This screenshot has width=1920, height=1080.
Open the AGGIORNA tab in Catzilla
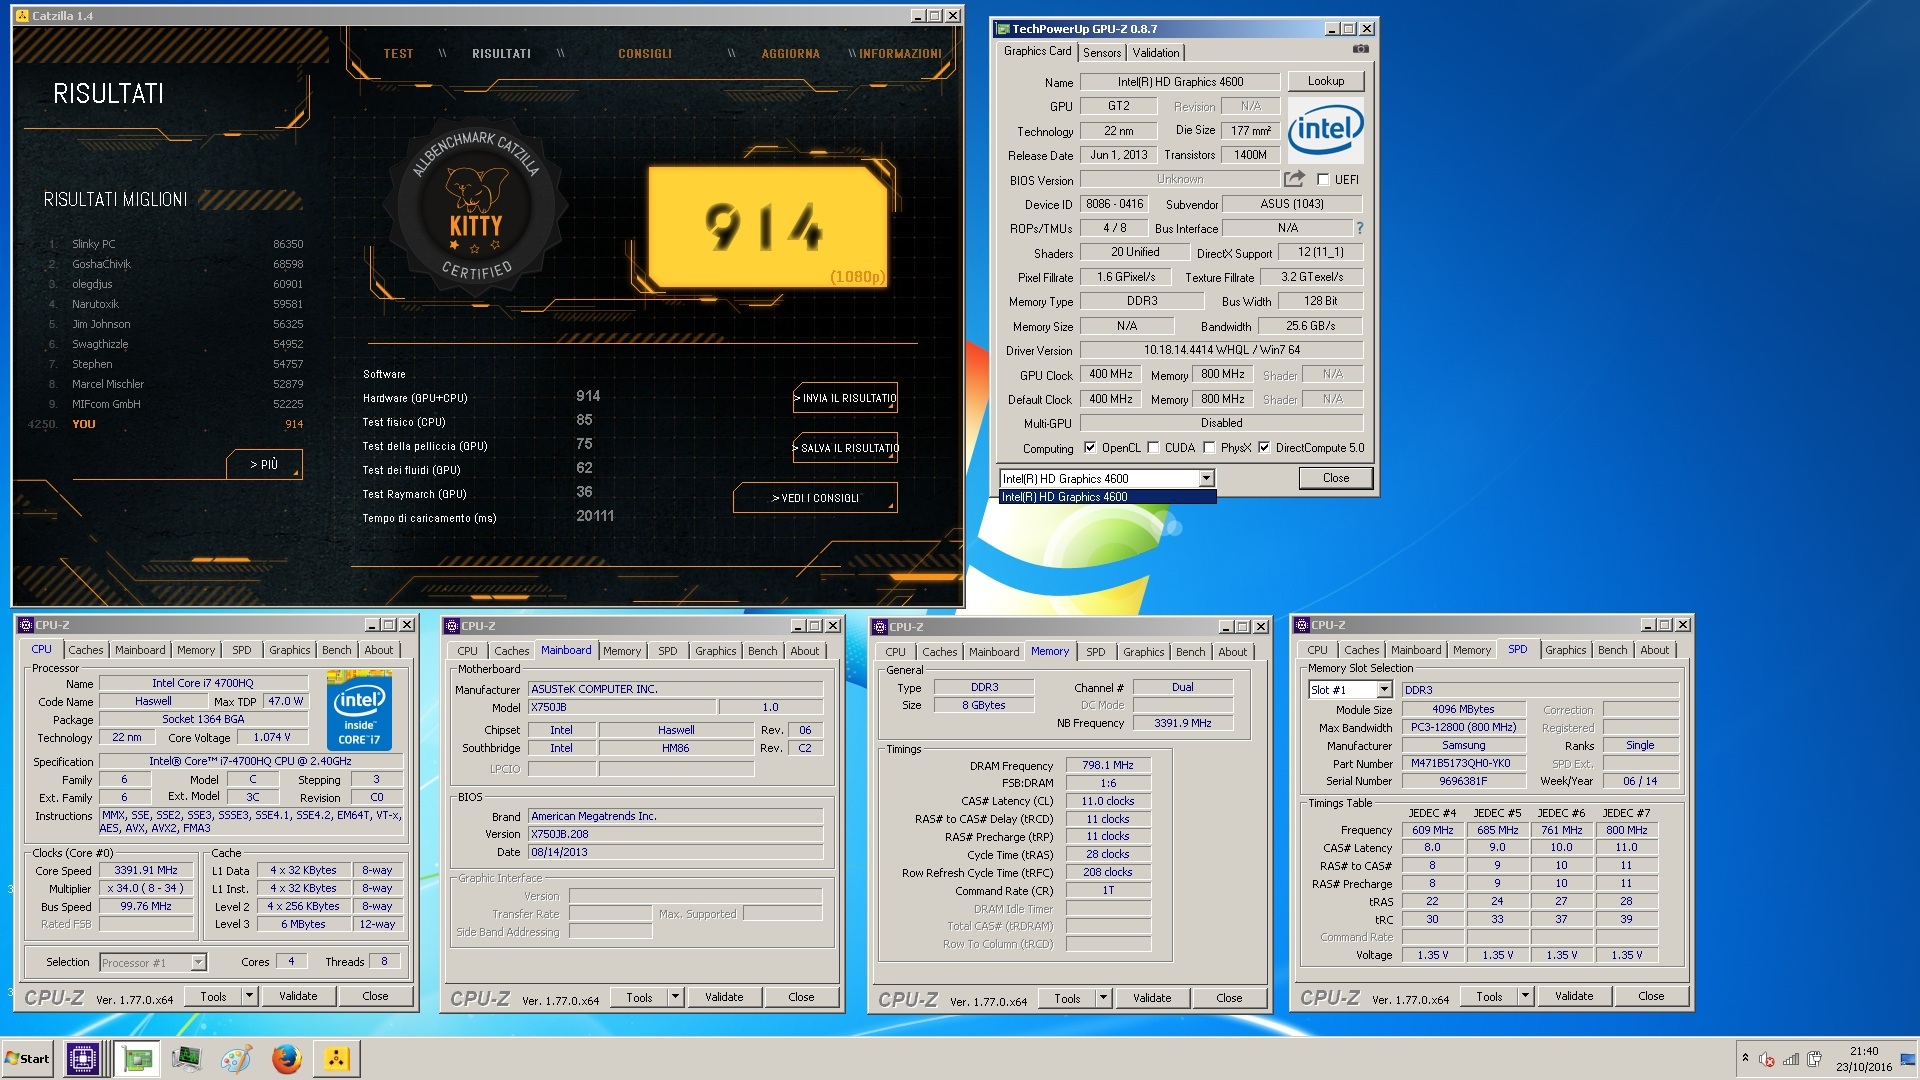coord(791,54)
